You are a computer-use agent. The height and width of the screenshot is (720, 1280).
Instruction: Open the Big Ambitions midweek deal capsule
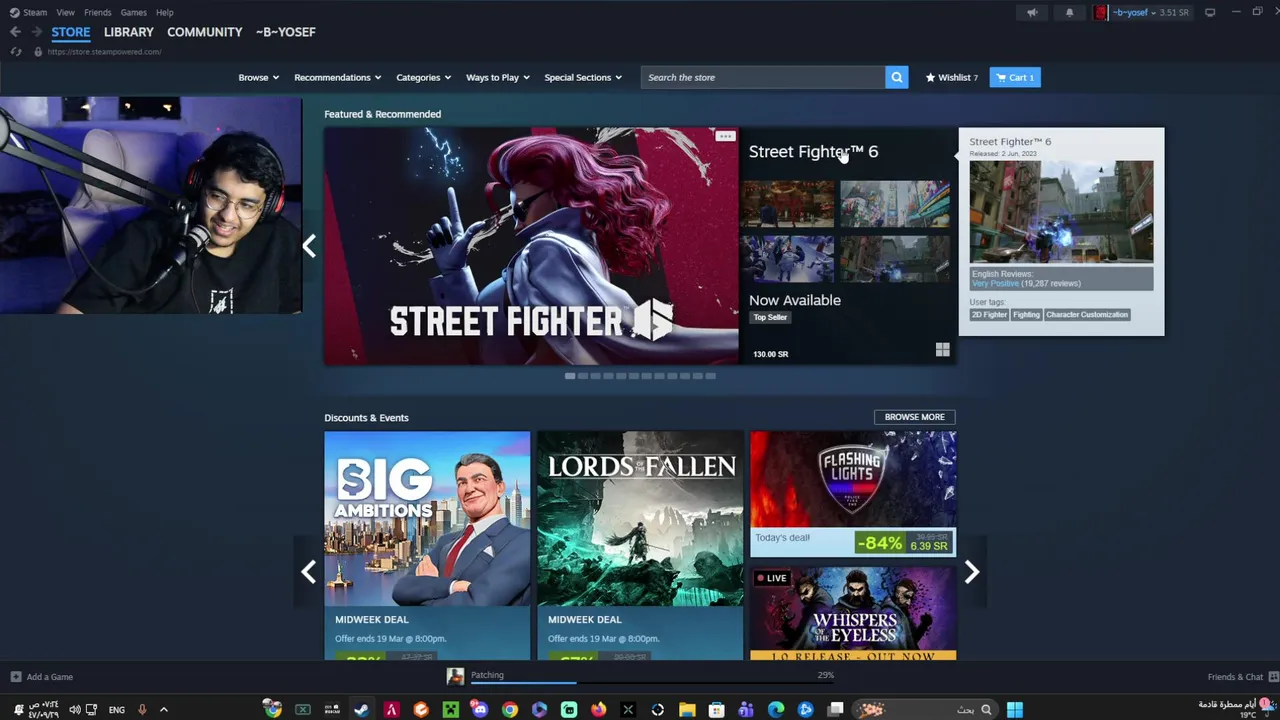[x=427, y=546]
